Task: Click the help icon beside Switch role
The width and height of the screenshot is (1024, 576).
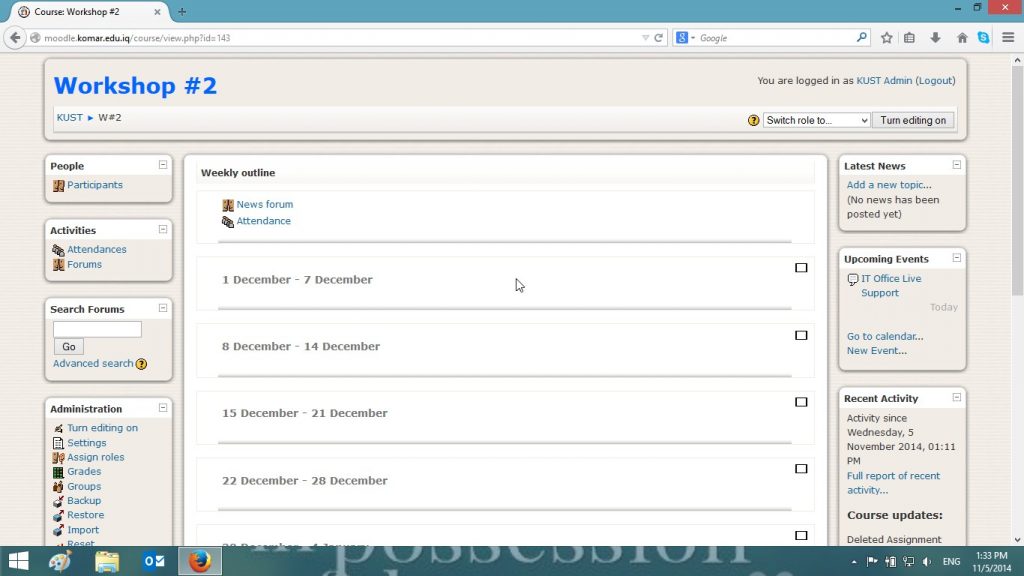Action: point(754,120)
